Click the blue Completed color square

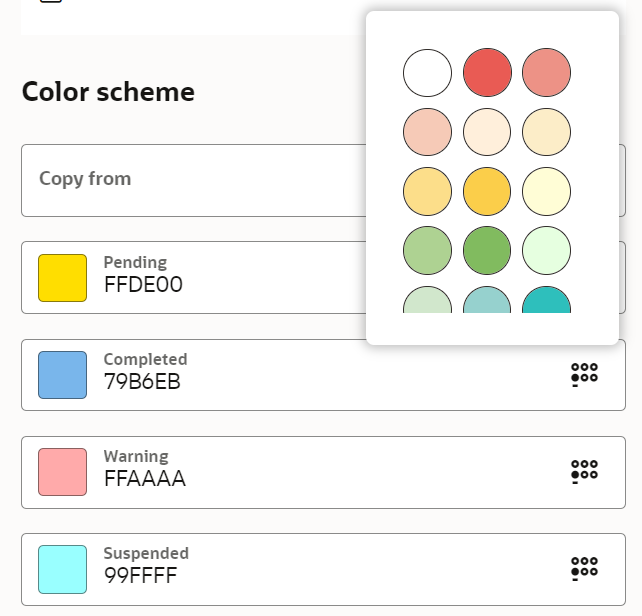[x=63, y=375]
